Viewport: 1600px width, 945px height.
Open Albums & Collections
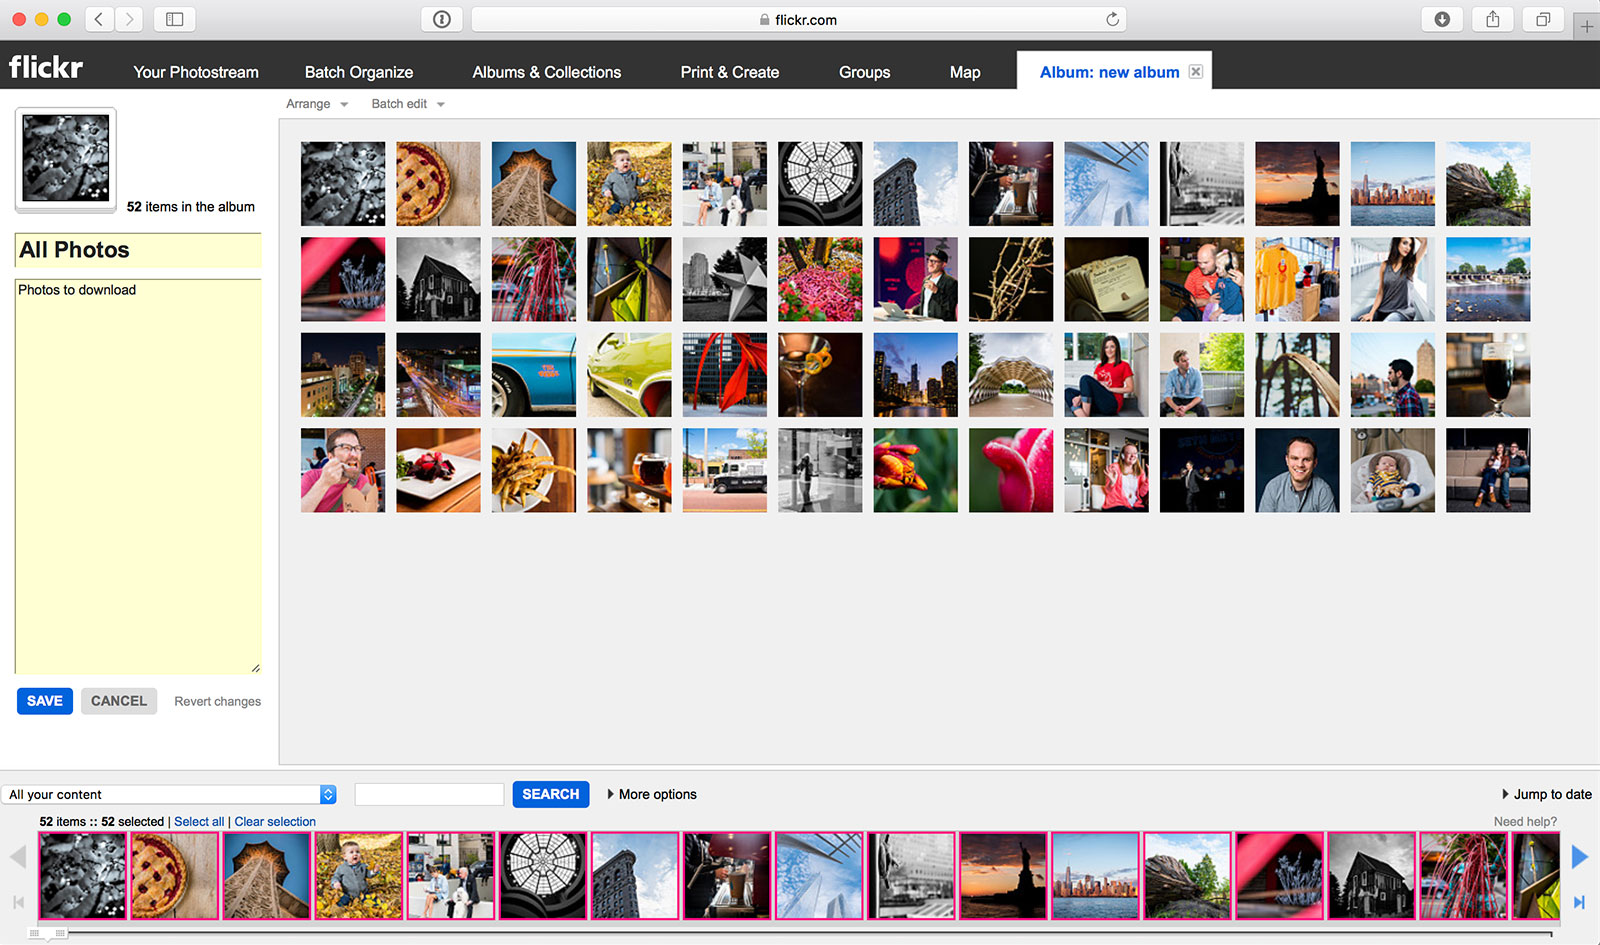pyautogui.click(x=547, y=72)
